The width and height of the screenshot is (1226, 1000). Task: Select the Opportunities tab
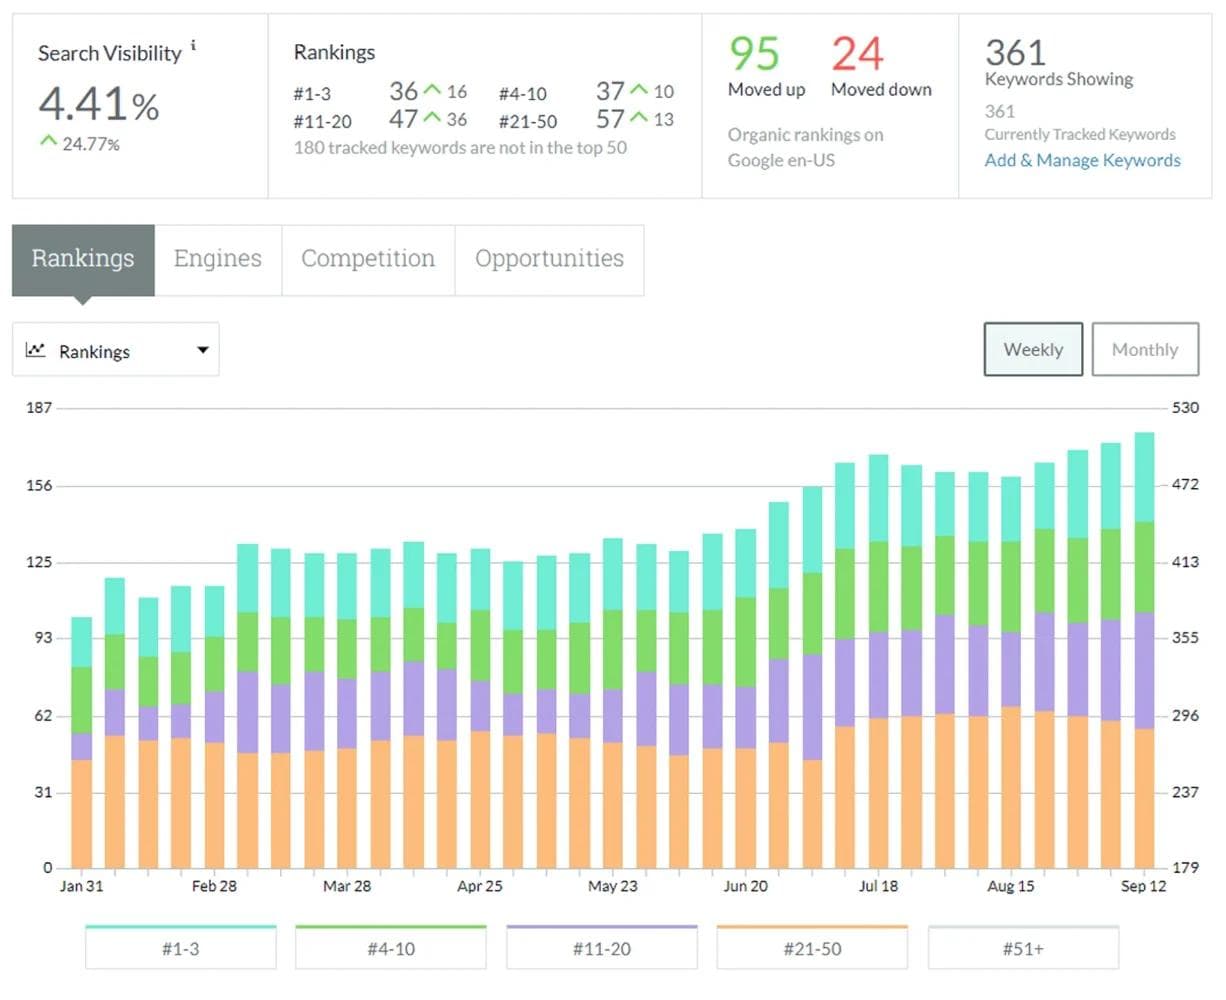click(x=549, y=259)
